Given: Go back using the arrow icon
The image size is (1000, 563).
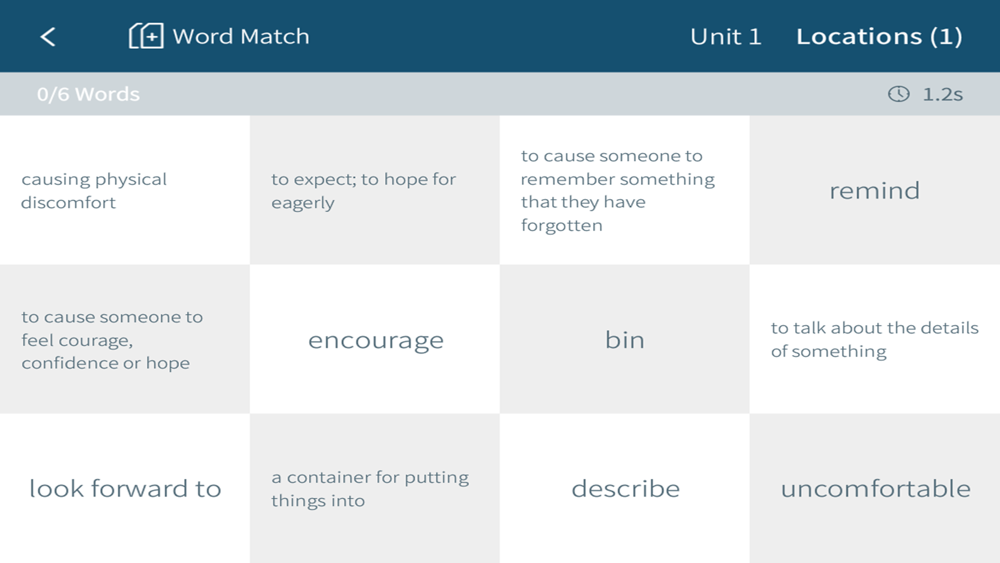Looking at the screenshot, I should pos(48,37).
